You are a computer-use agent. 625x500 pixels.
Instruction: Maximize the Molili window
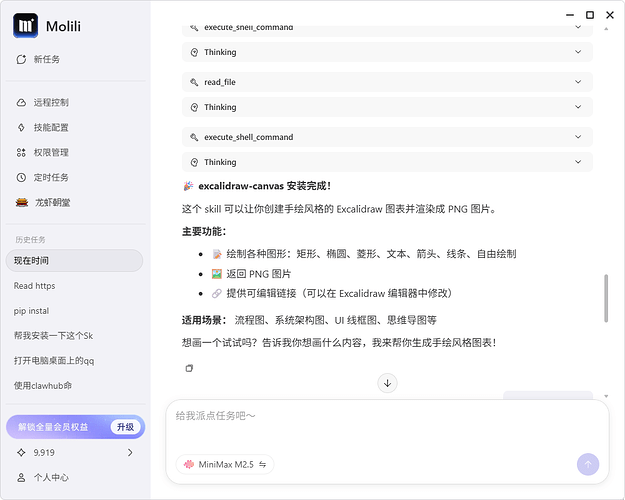[590, 15]
